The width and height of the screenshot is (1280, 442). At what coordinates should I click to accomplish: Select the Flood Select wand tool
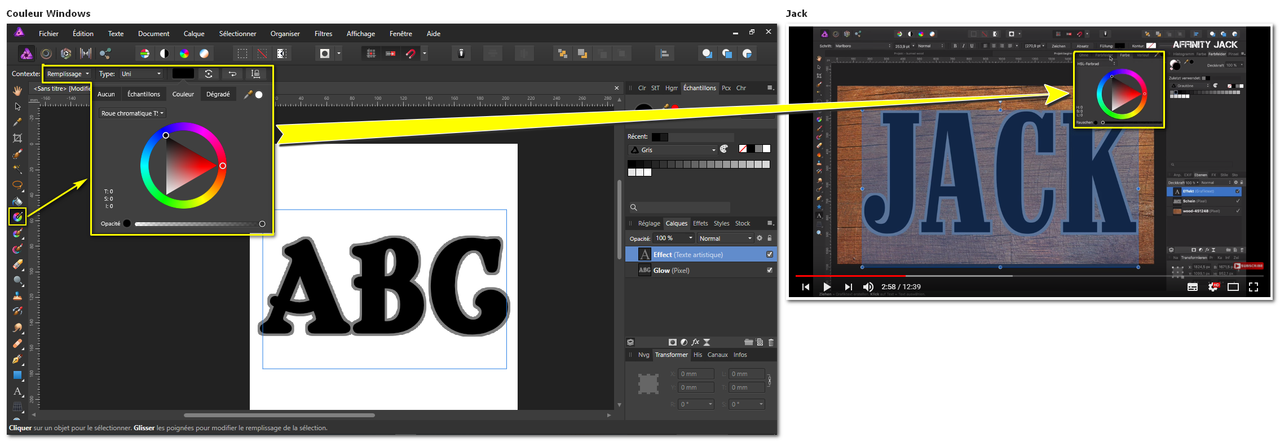tap(18, 169)
